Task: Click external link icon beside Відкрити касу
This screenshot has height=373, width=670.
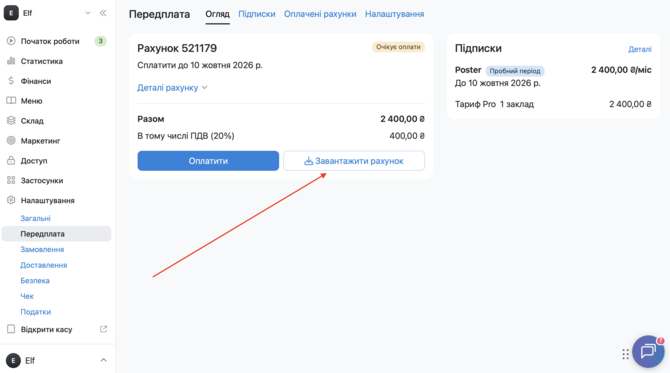Action: pos(103,329)
